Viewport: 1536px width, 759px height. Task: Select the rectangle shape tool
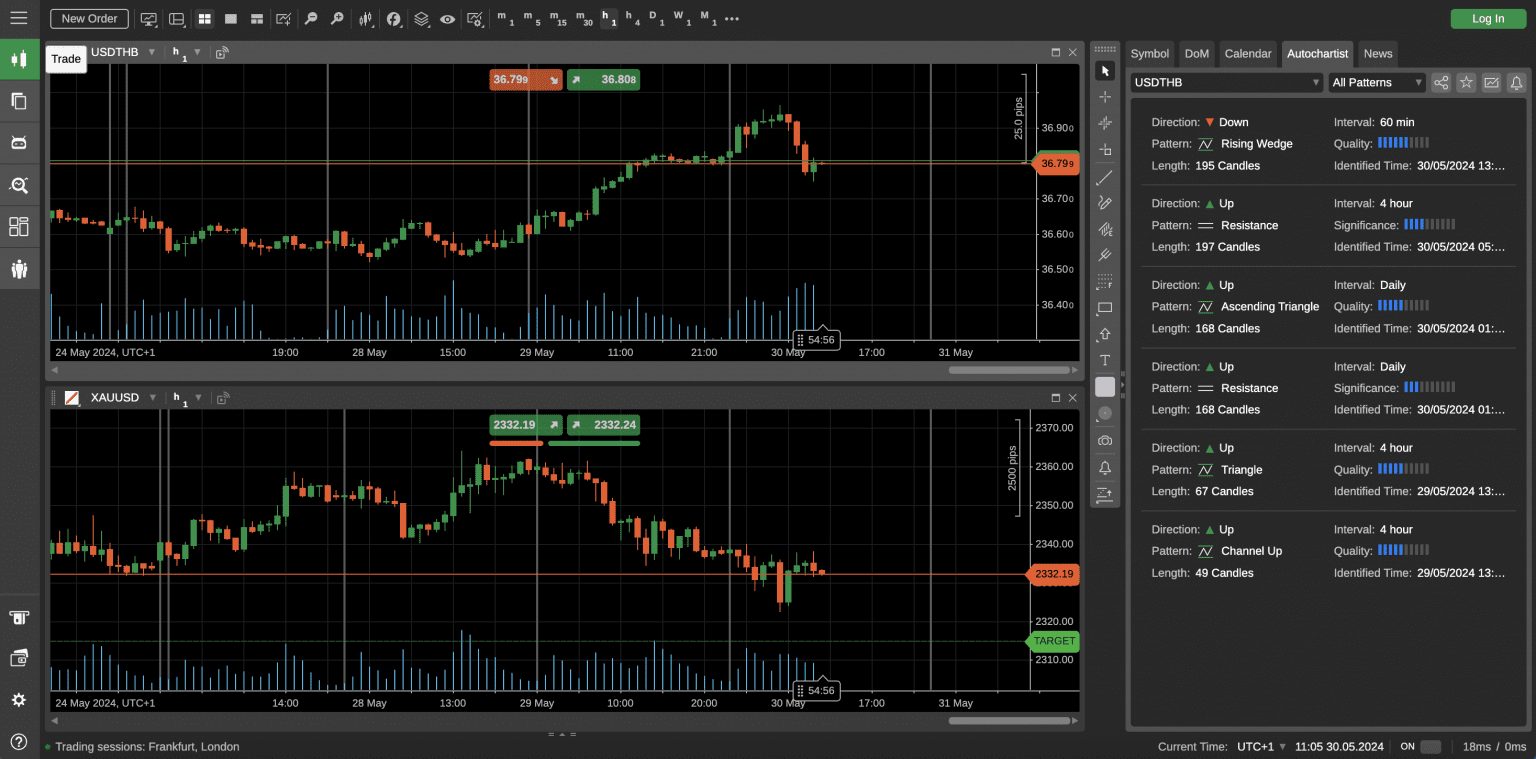(x=1105, y=308)
